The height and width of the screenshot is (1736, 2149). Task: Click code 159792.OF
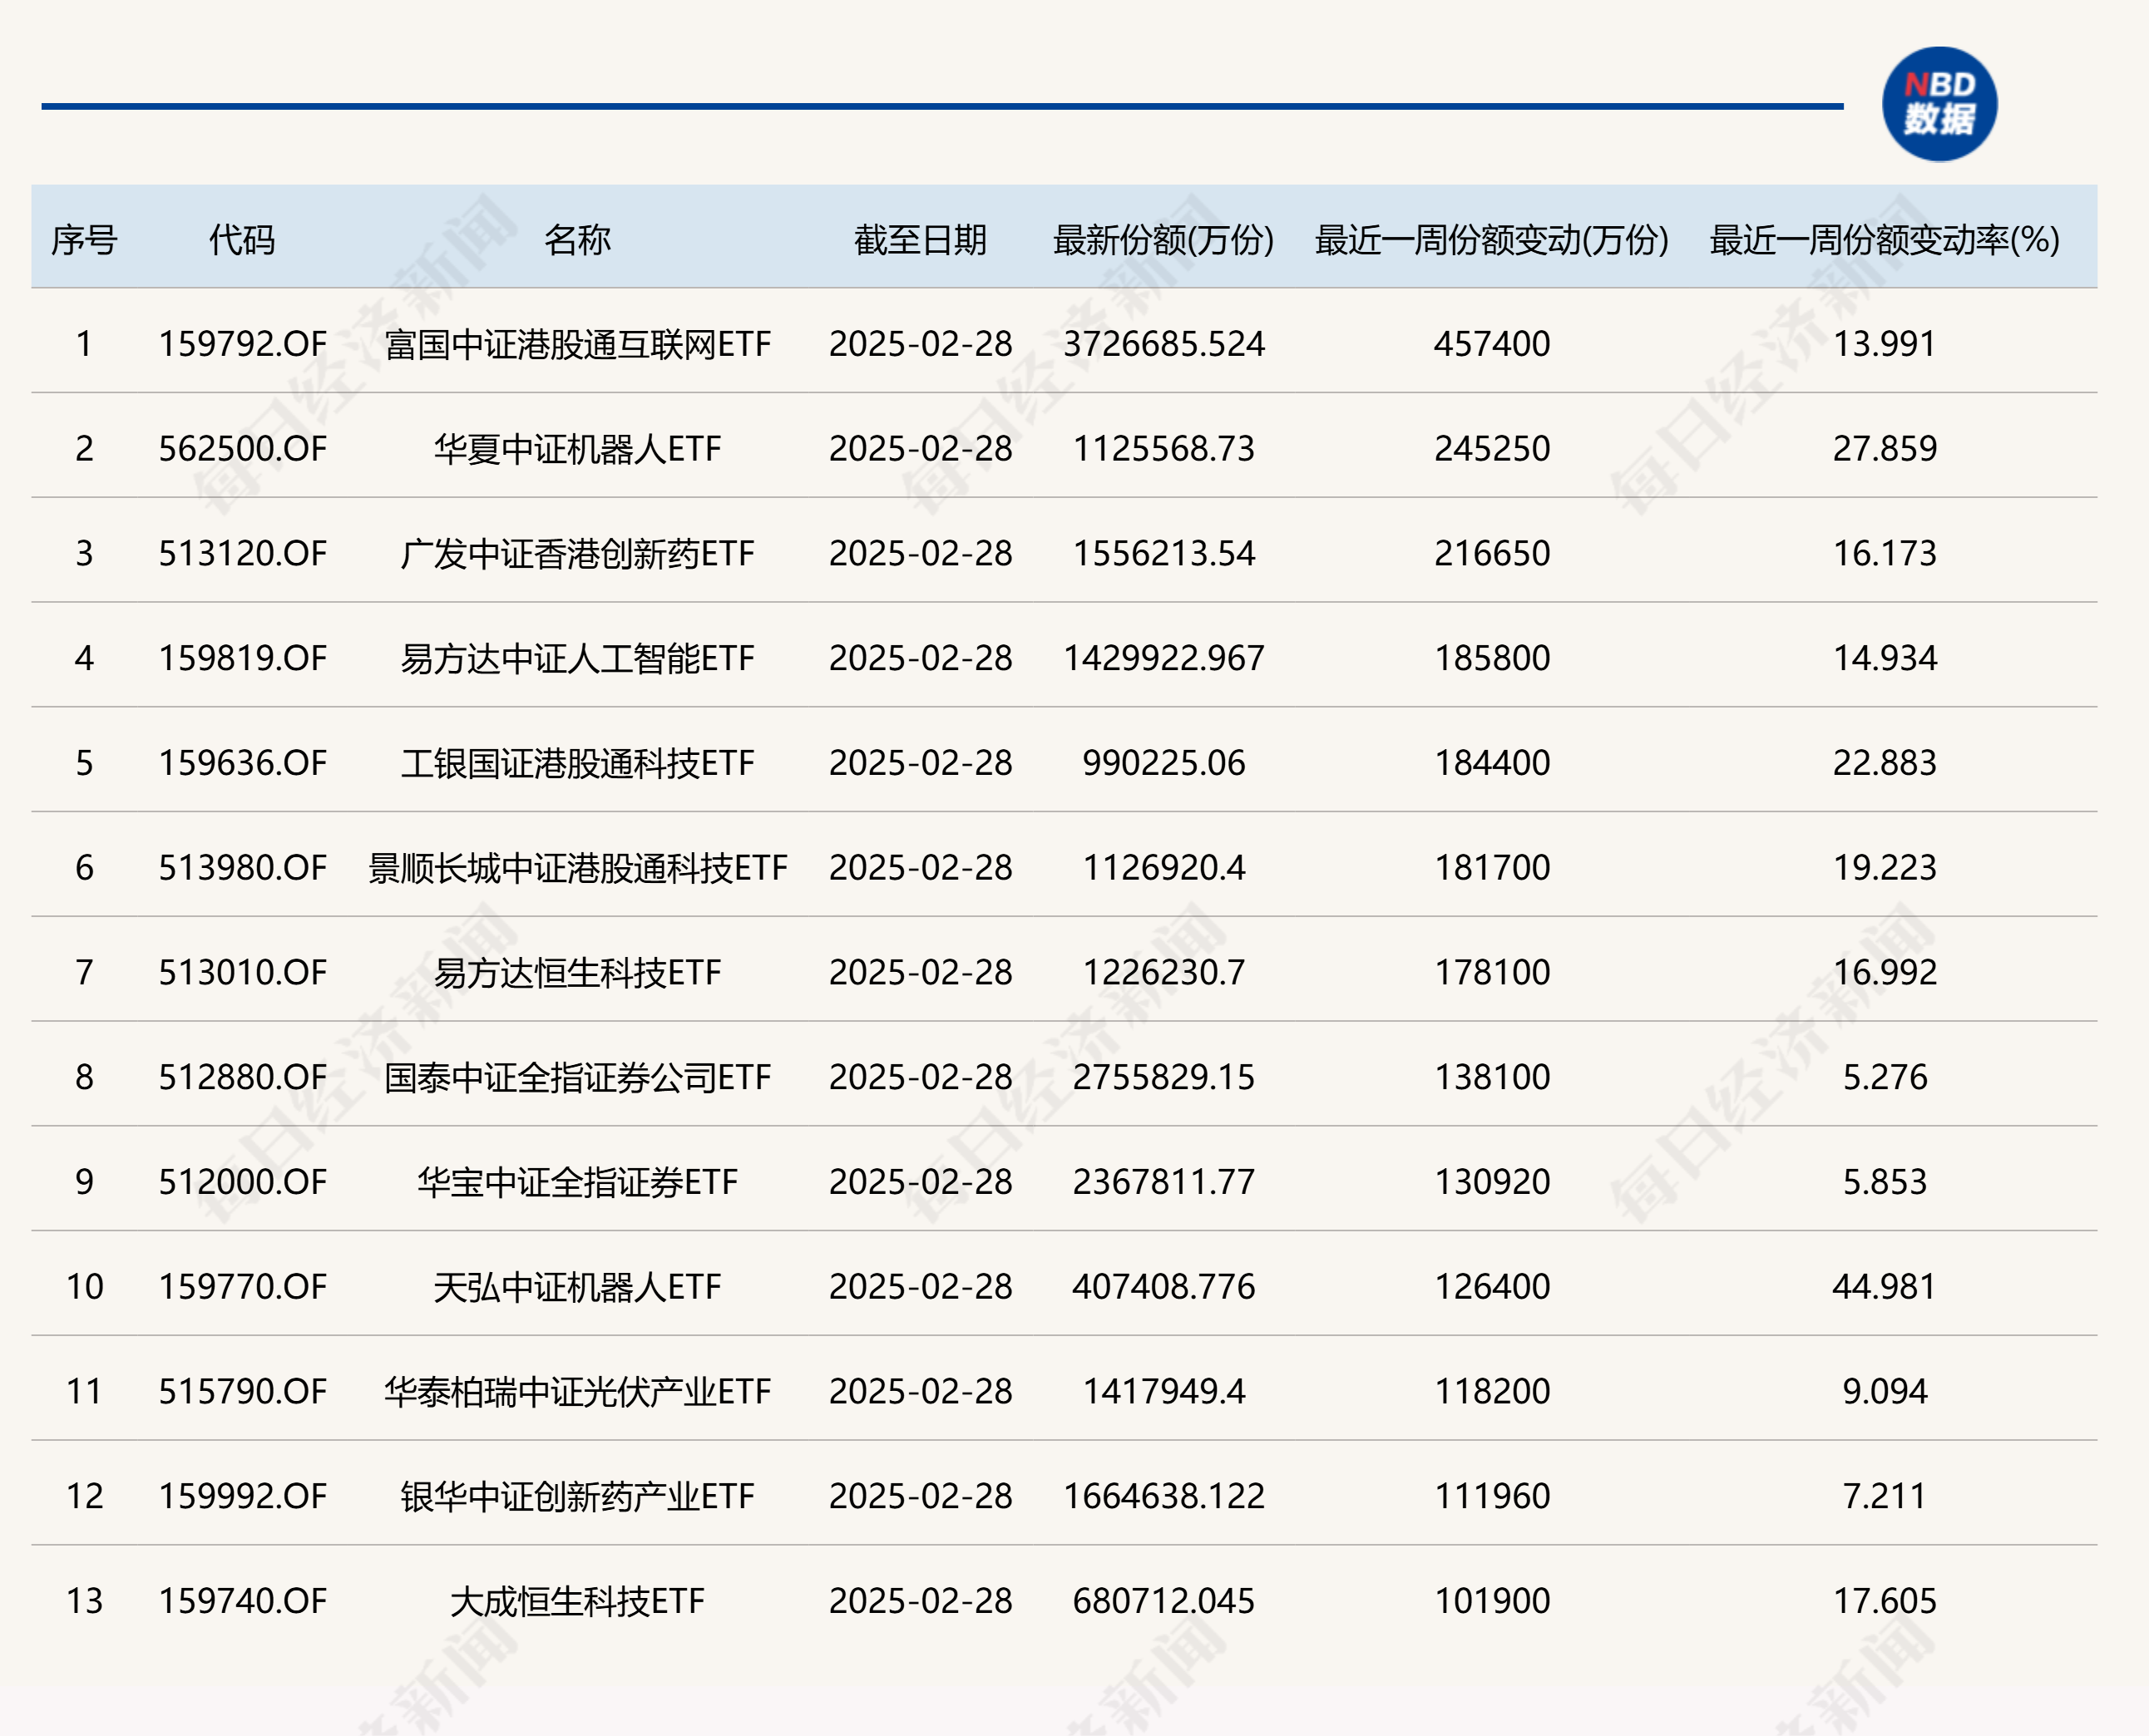point(242,344)
